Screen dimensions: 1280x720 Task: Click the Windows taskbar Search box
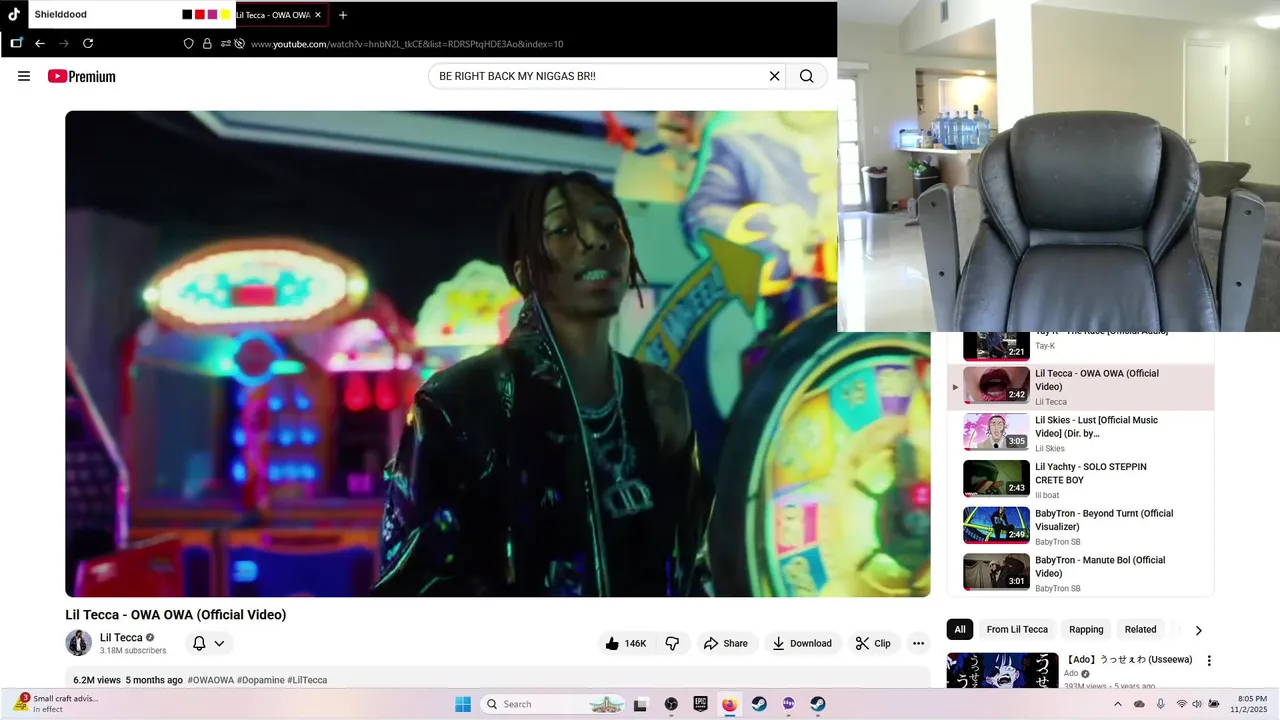(553, 704)
